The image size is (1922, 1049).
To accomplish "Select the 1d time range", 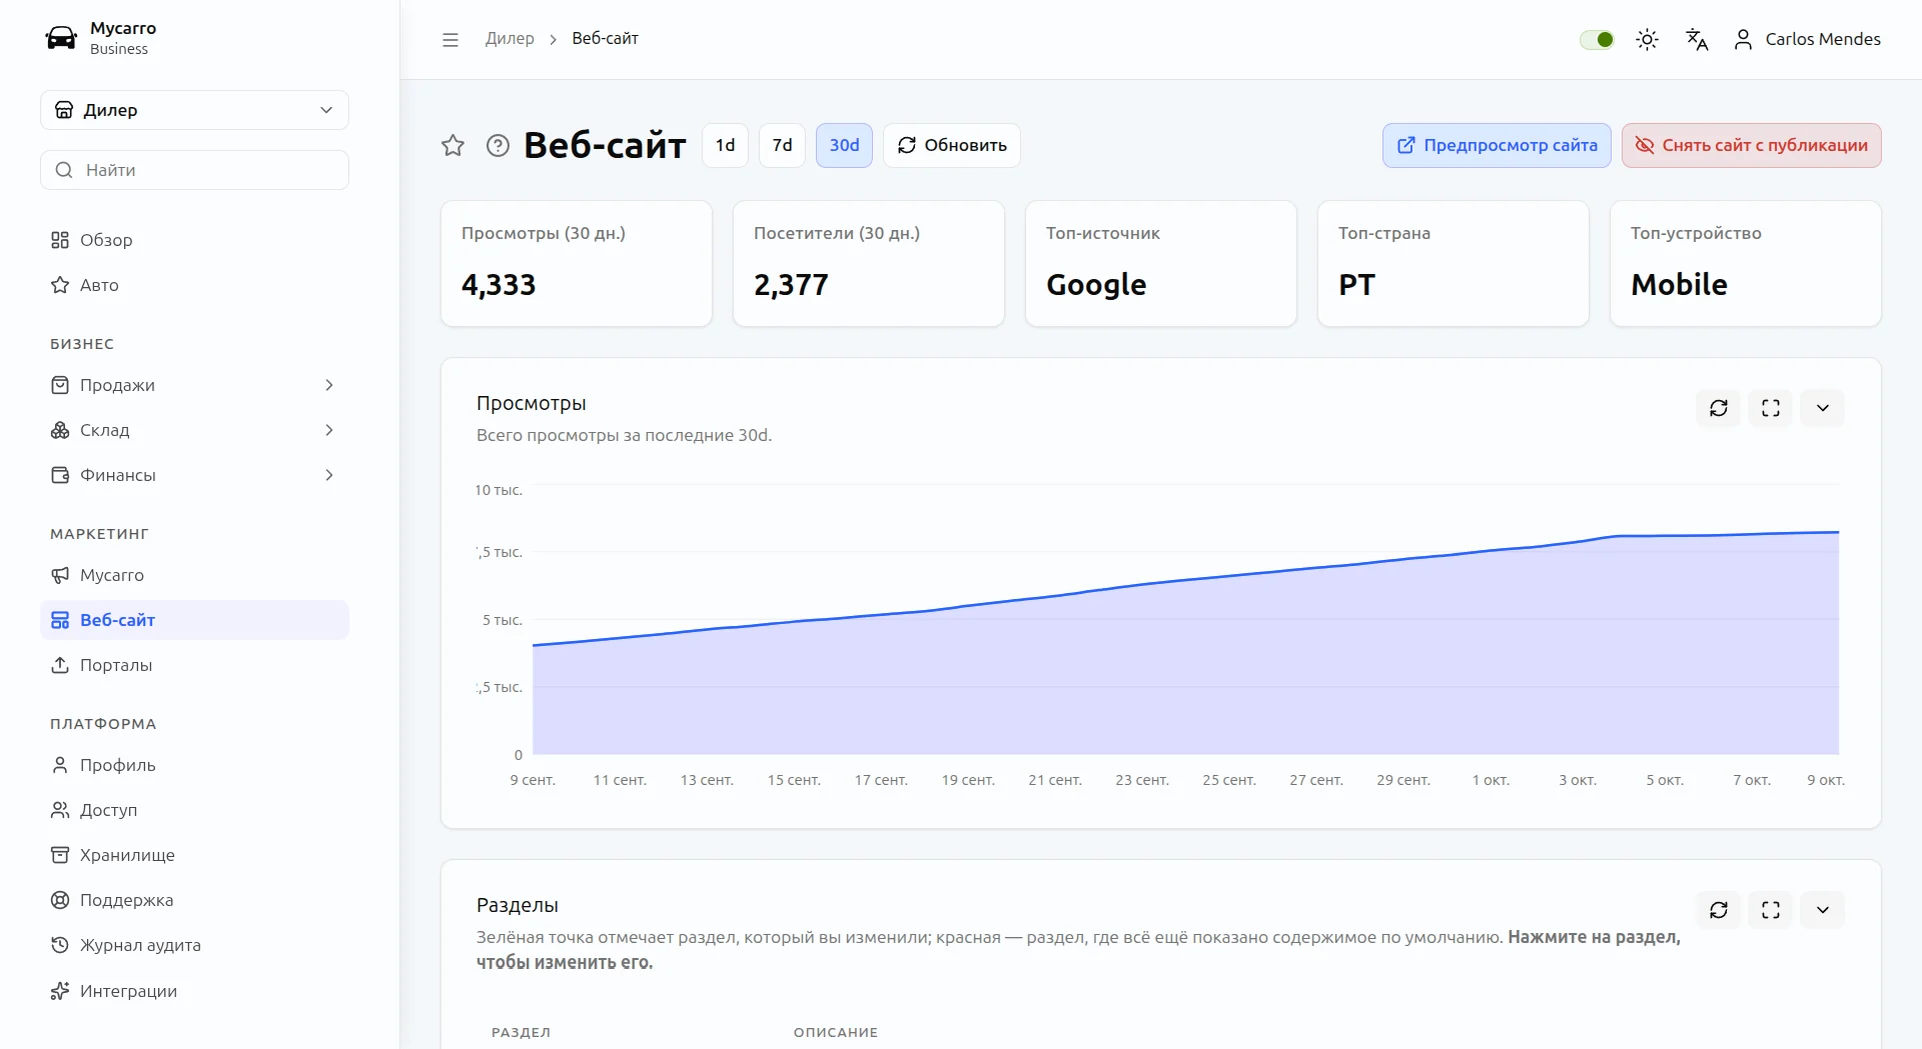I will pyautogui.click(x=725, y=145).
